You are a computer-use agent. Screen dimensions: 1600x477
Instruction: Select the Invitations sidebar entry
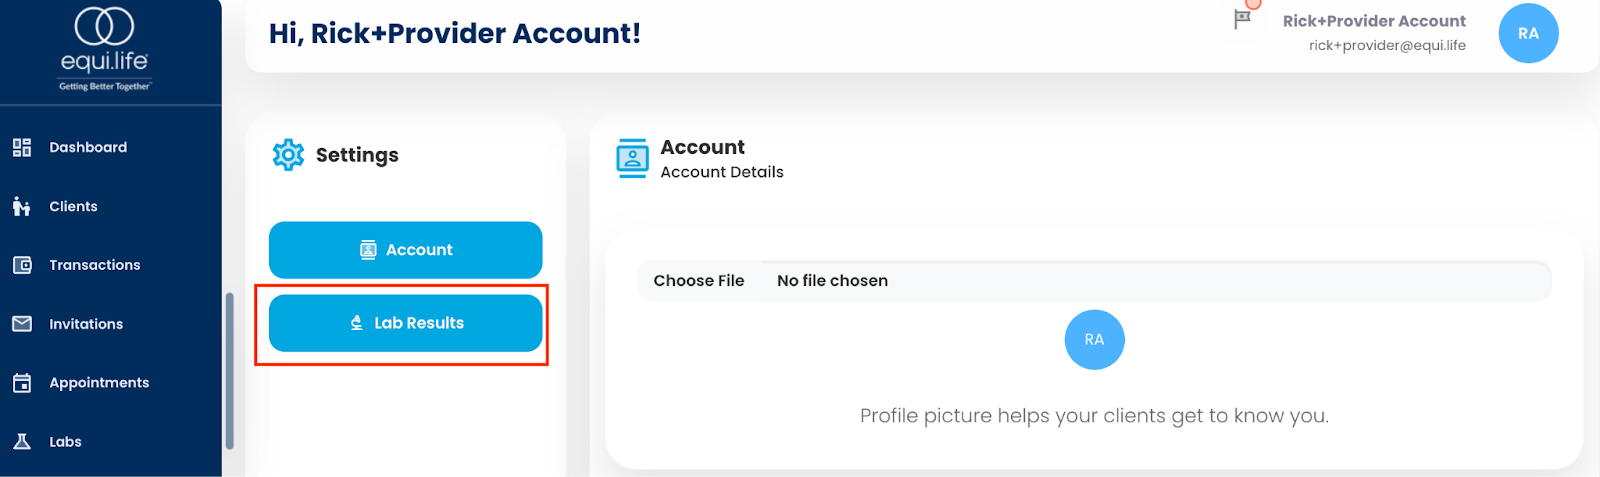point(86,324)
